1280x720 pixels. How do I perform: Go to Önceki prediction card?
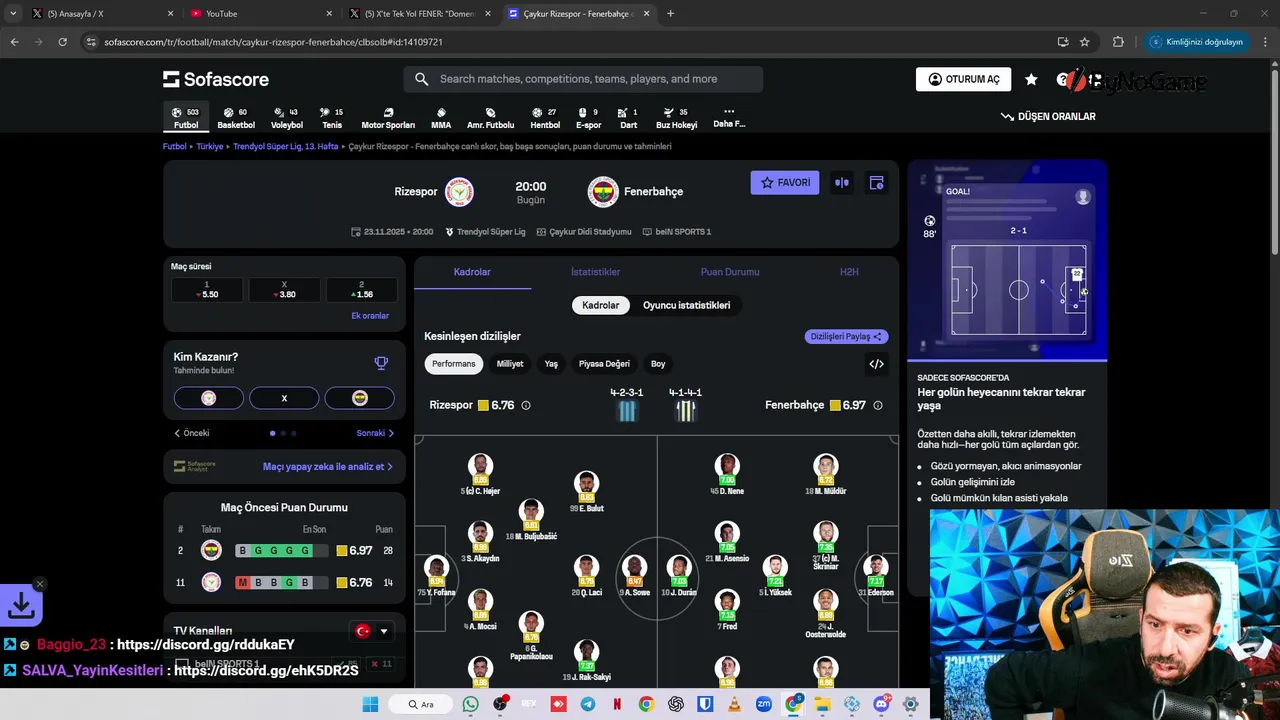pos(192,433)
